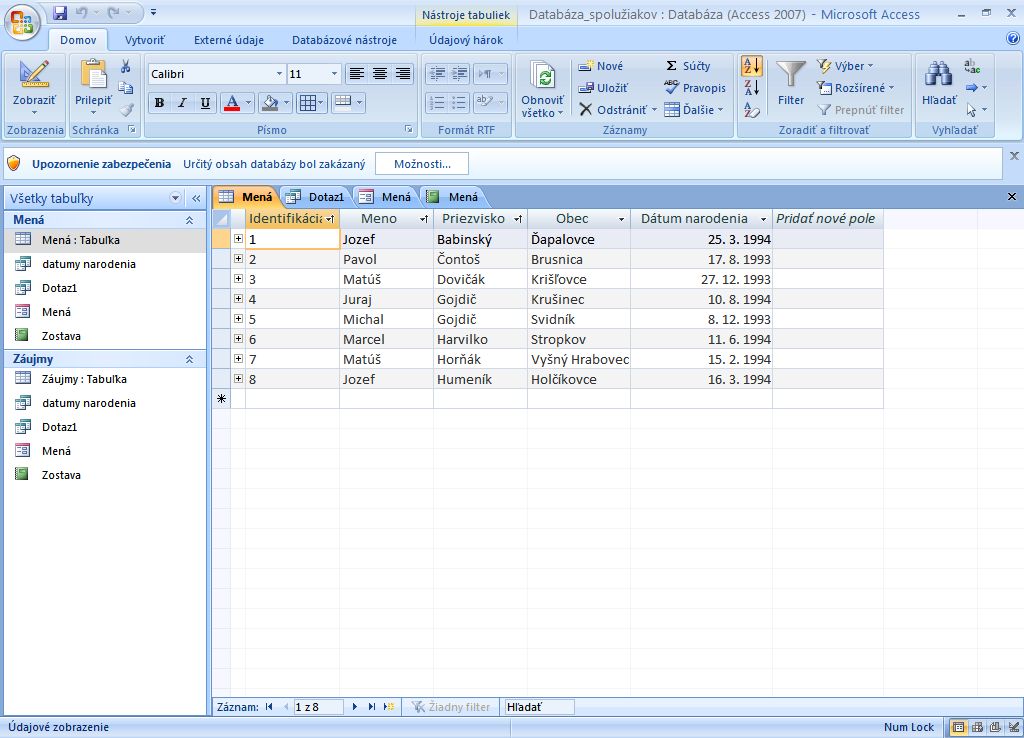Align text right in ribbon

(x=403, y=74)
